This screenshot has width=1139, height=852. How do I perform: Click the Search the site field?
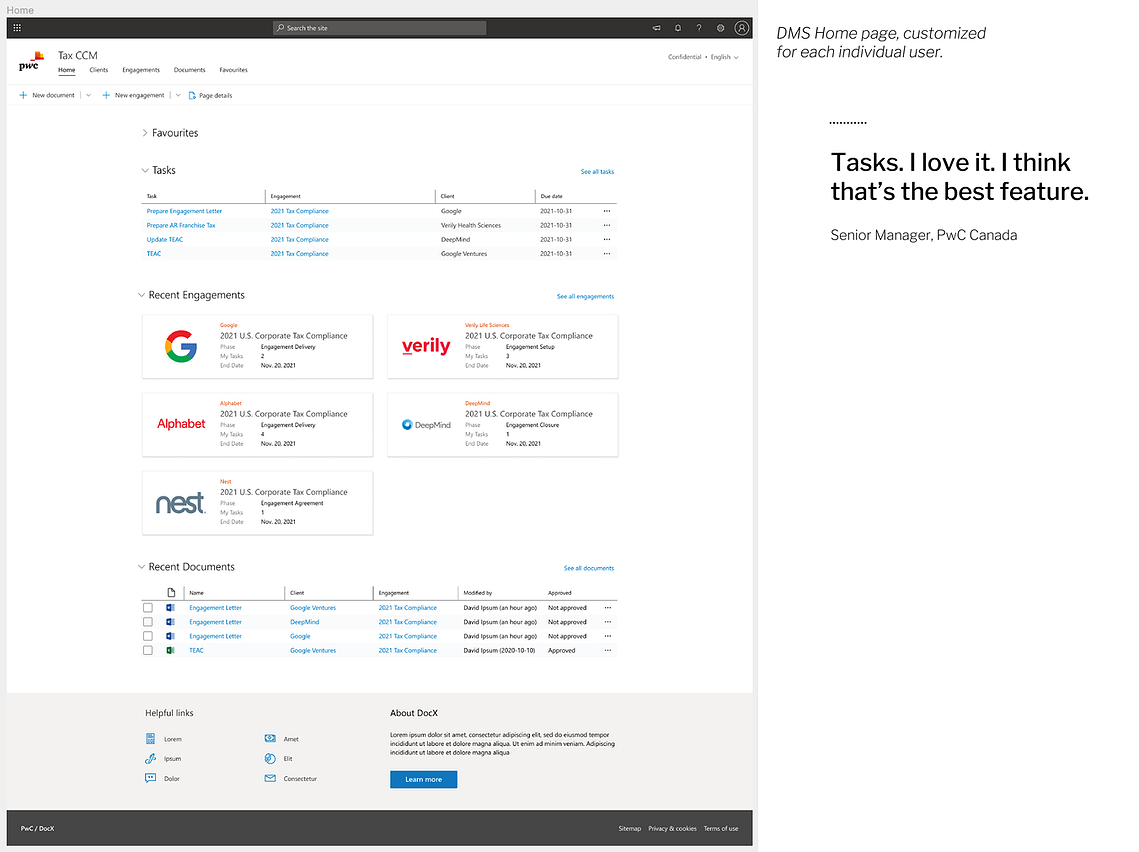pos(379,28)
